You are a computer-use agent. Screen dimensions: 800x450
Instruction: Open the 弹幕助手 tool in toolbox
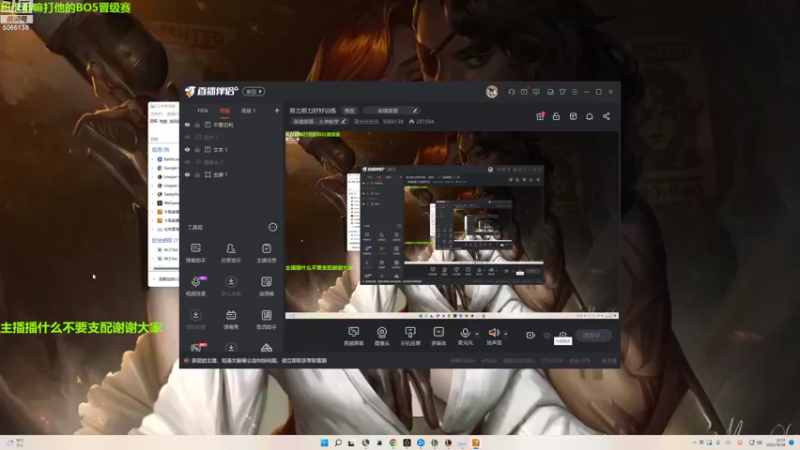(x=195, y=253)
